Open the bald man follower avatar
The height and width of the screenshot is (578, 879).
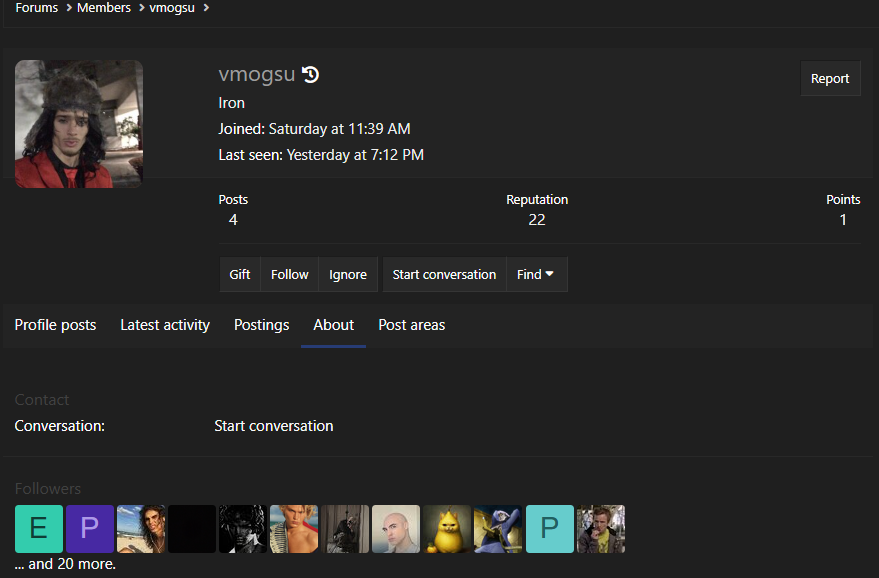[396, 529]
